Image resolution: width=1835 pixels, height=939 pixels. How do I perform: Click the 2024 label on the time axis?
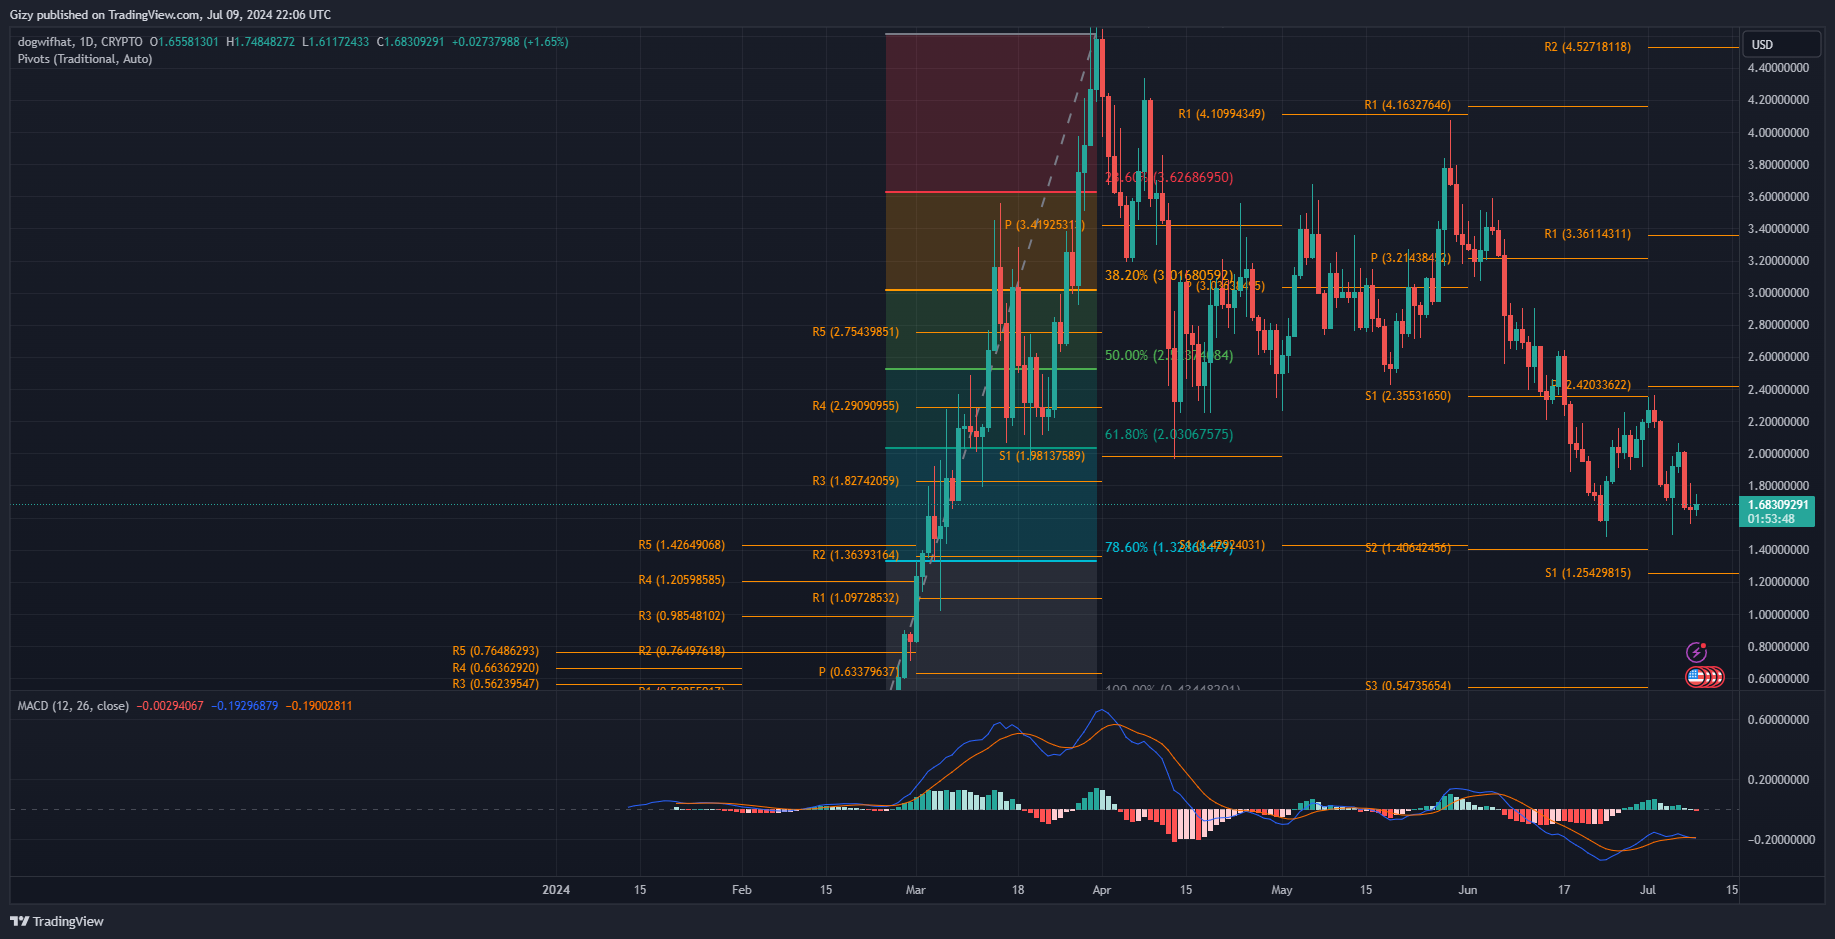[556, 890]
